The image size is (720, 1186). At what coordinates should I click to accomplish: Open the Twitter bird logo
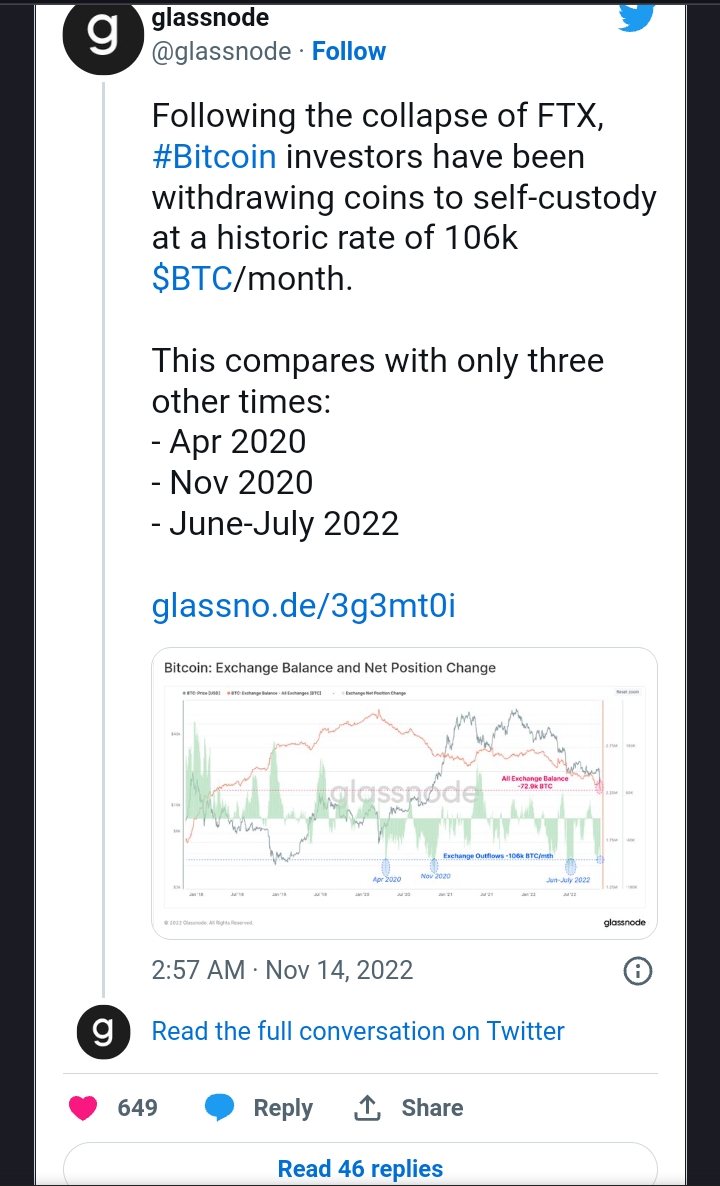pyautogui.click(x=637, y=17)
